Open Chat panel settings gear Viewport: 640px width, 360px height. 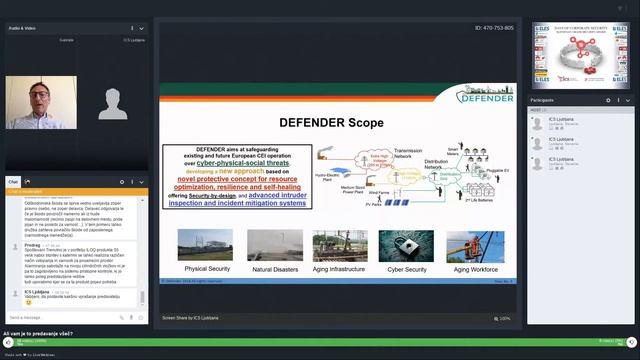click(x=122, y=182)
